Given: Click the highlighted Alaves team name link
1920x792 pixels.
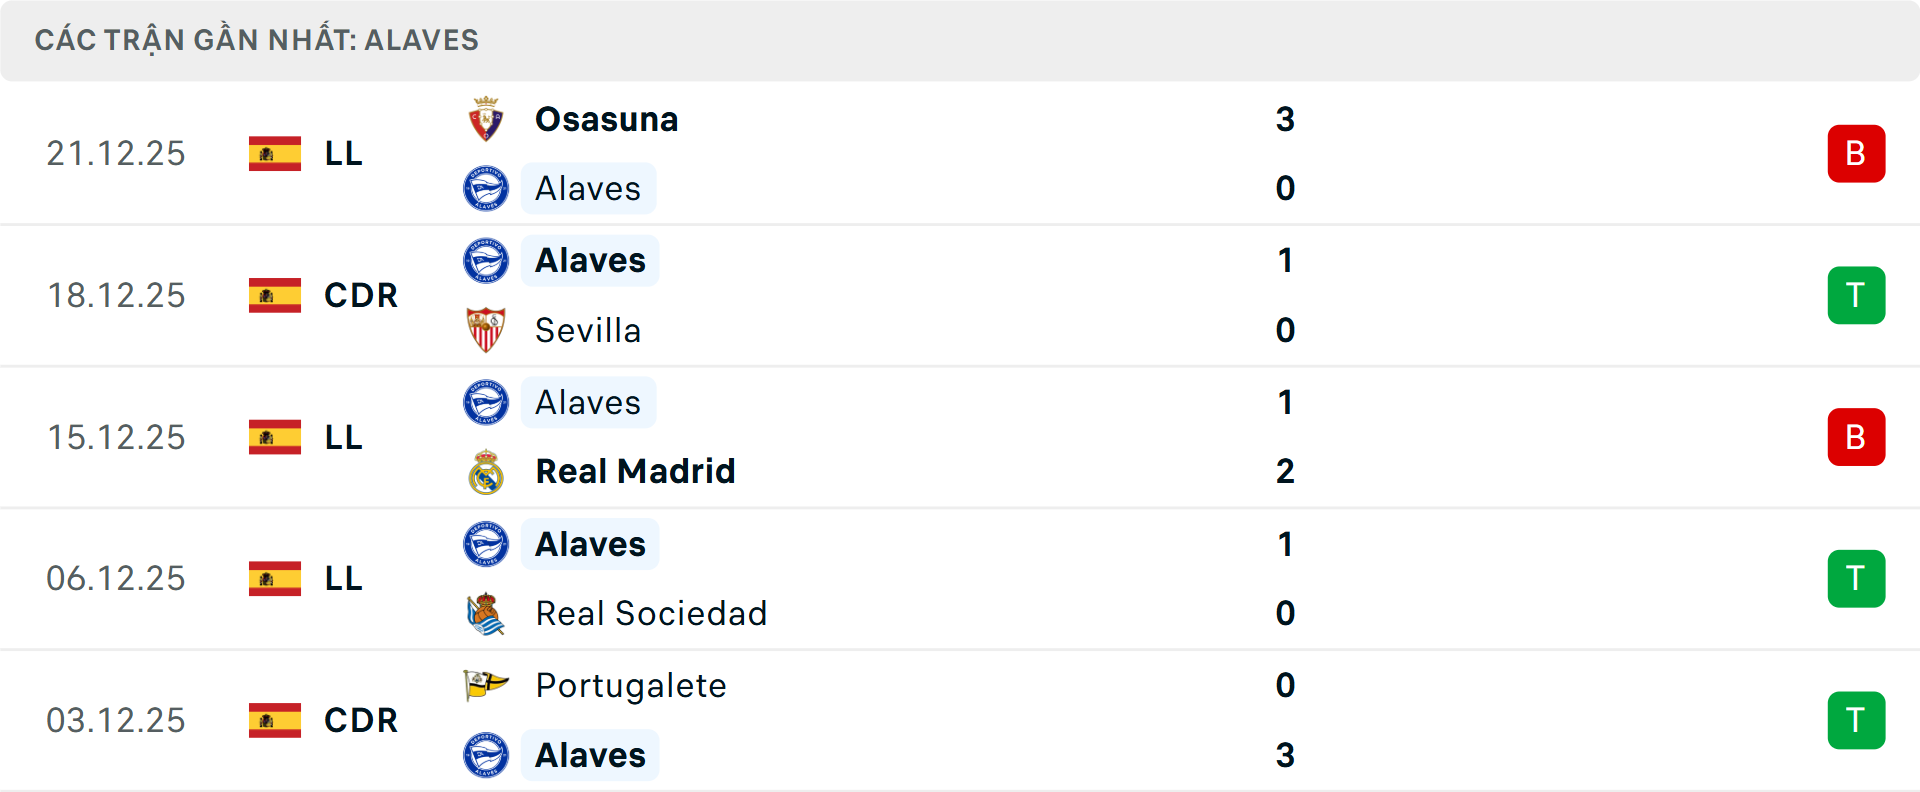Looking at the screenshot, I should tap(589, 188).
